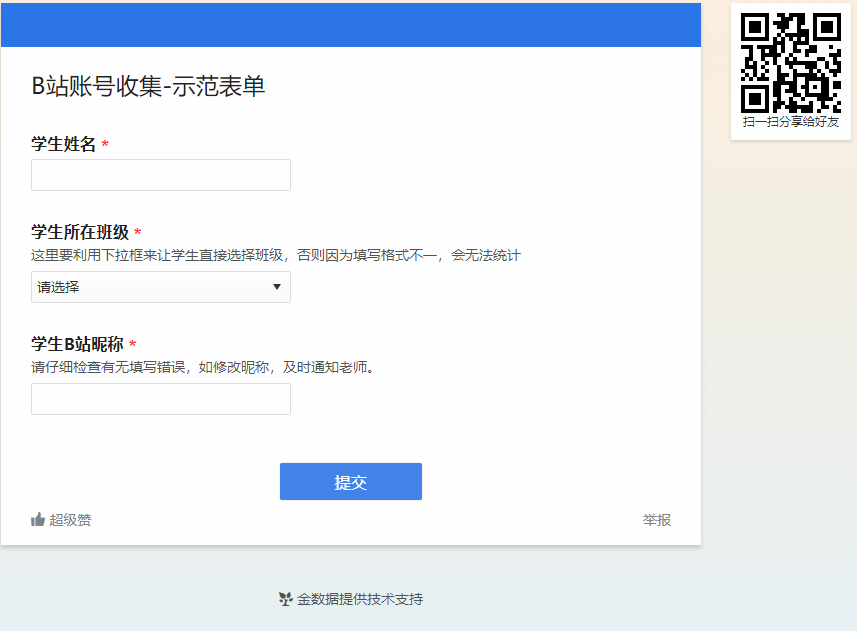This screenshot has width=857, height=631.
Task: Click the thumbs-up icon beside 超级赞
Action: [x=38, y=520]
